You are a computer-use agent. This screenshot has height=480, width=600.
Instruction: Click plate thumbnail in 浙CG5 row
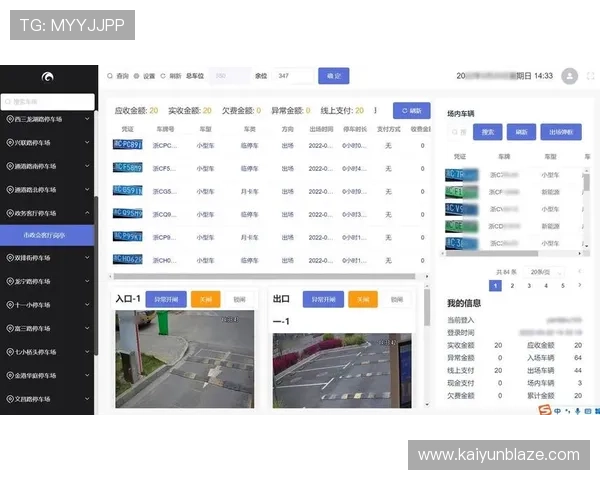click(128, 190)
